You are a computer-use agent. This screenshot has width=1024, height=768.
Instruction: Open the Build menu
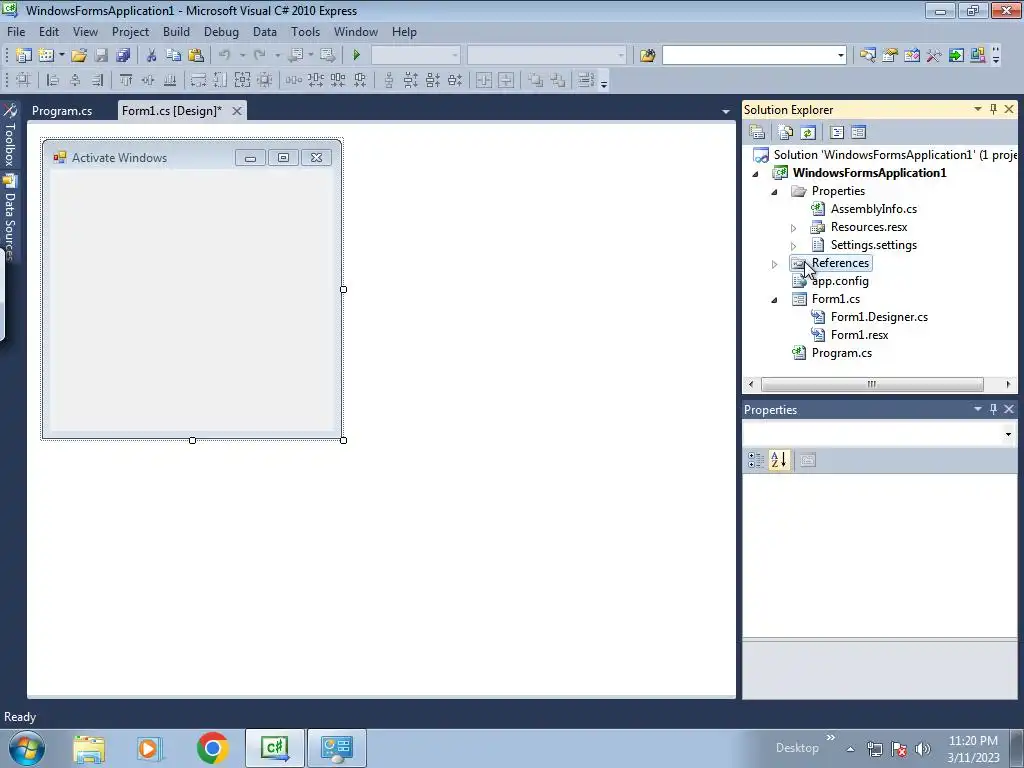point(176,31)
